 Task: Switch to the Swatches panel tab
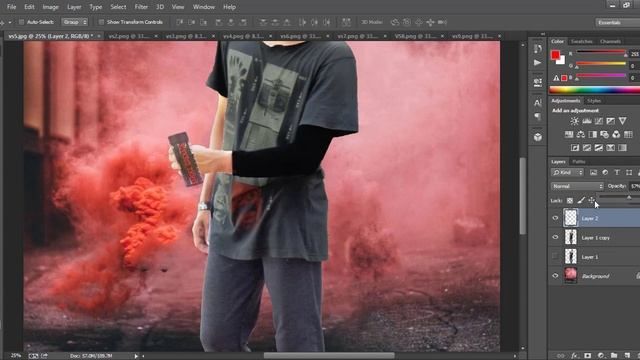tap(582, 42)
